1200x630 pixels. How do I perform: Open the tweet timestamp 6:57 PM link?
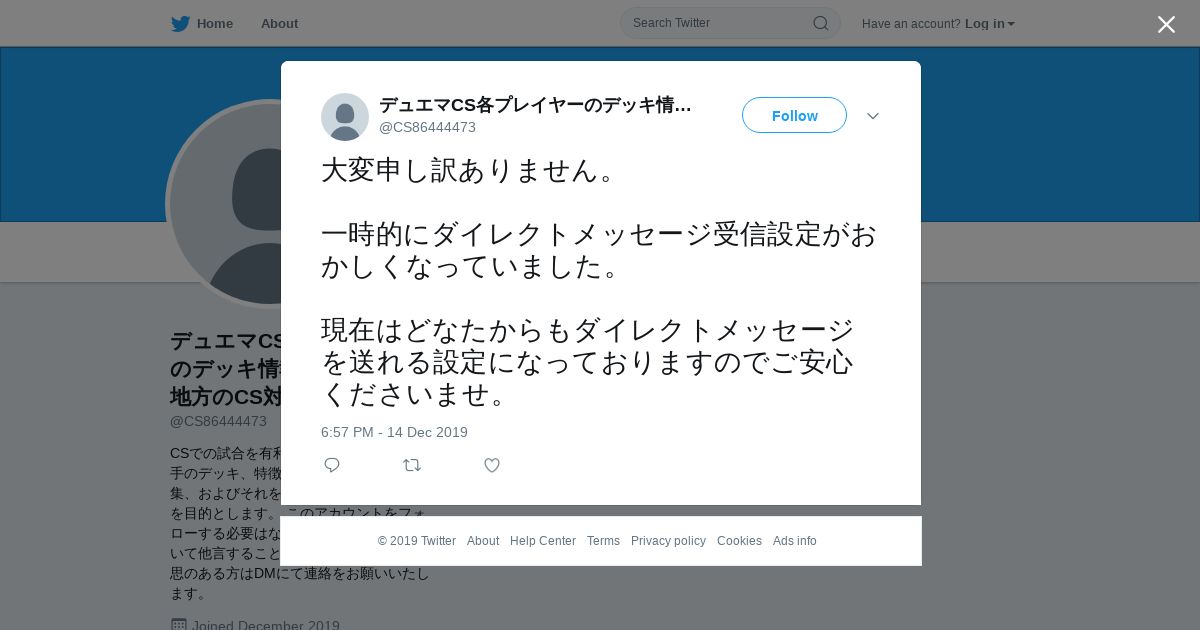(394, 432)
